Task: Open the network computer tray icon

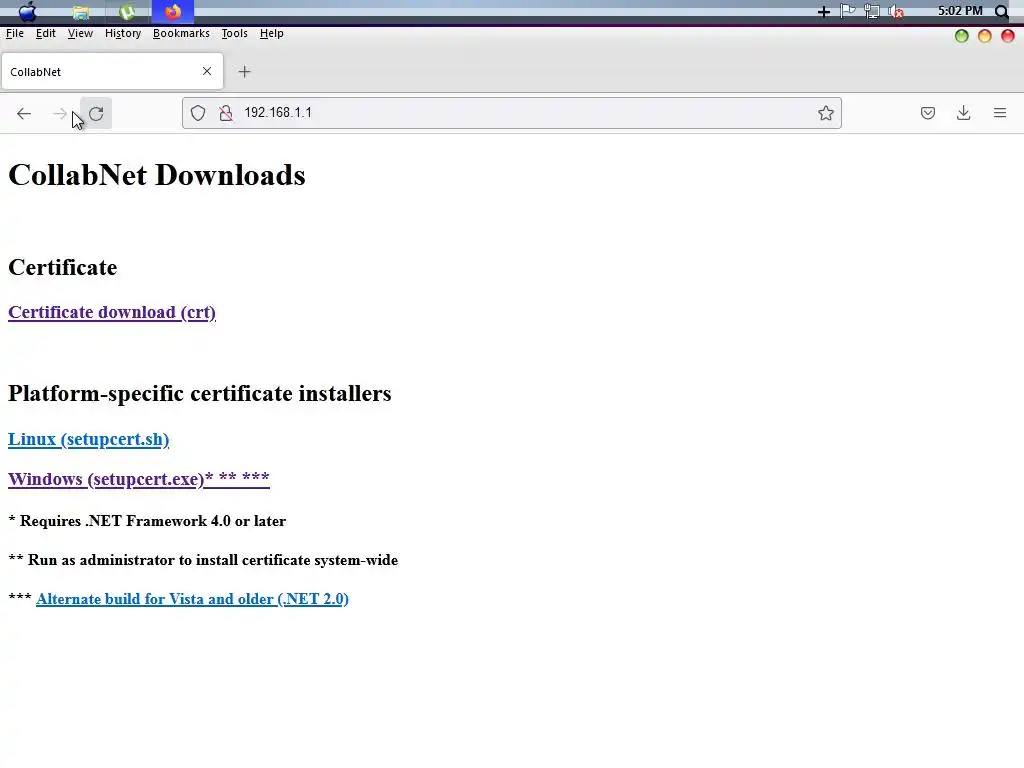Action: coord(872,11)
